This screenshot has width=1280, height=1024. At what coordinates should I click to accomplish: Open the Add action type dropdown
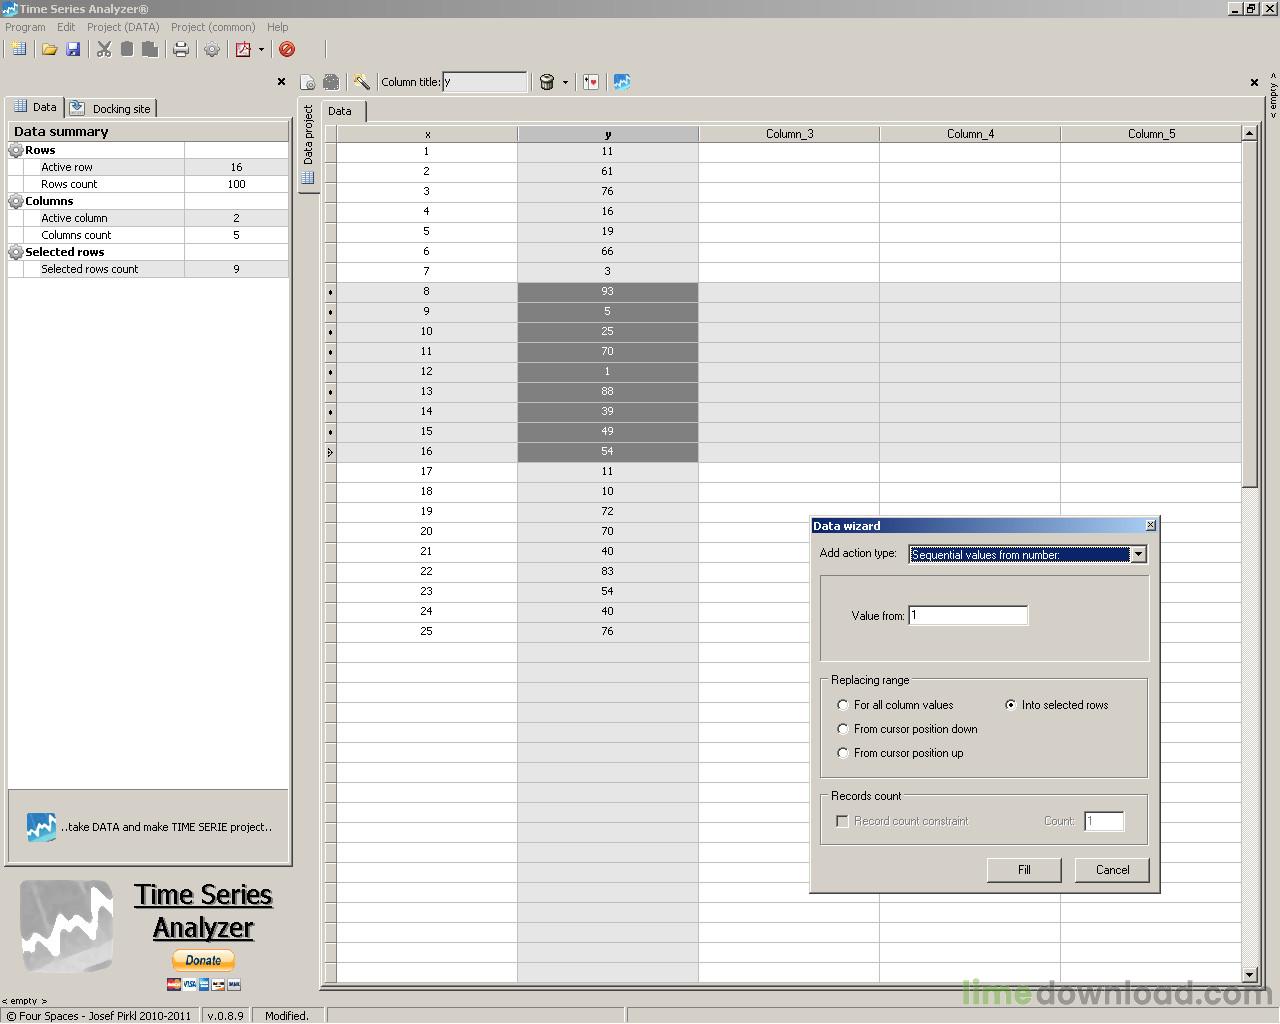[x=1138, y=554]
